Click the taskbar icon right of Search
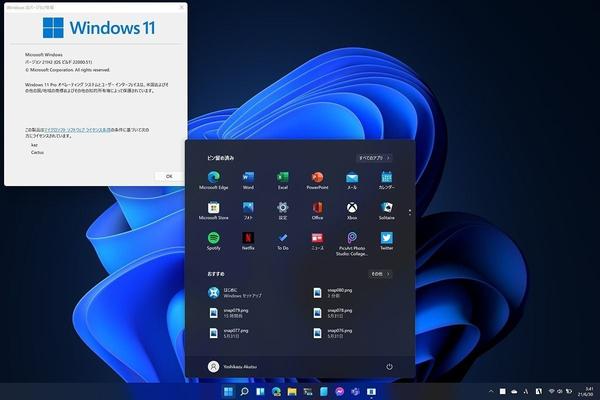This screenshot has height=400, width=600. pos(260,391)
